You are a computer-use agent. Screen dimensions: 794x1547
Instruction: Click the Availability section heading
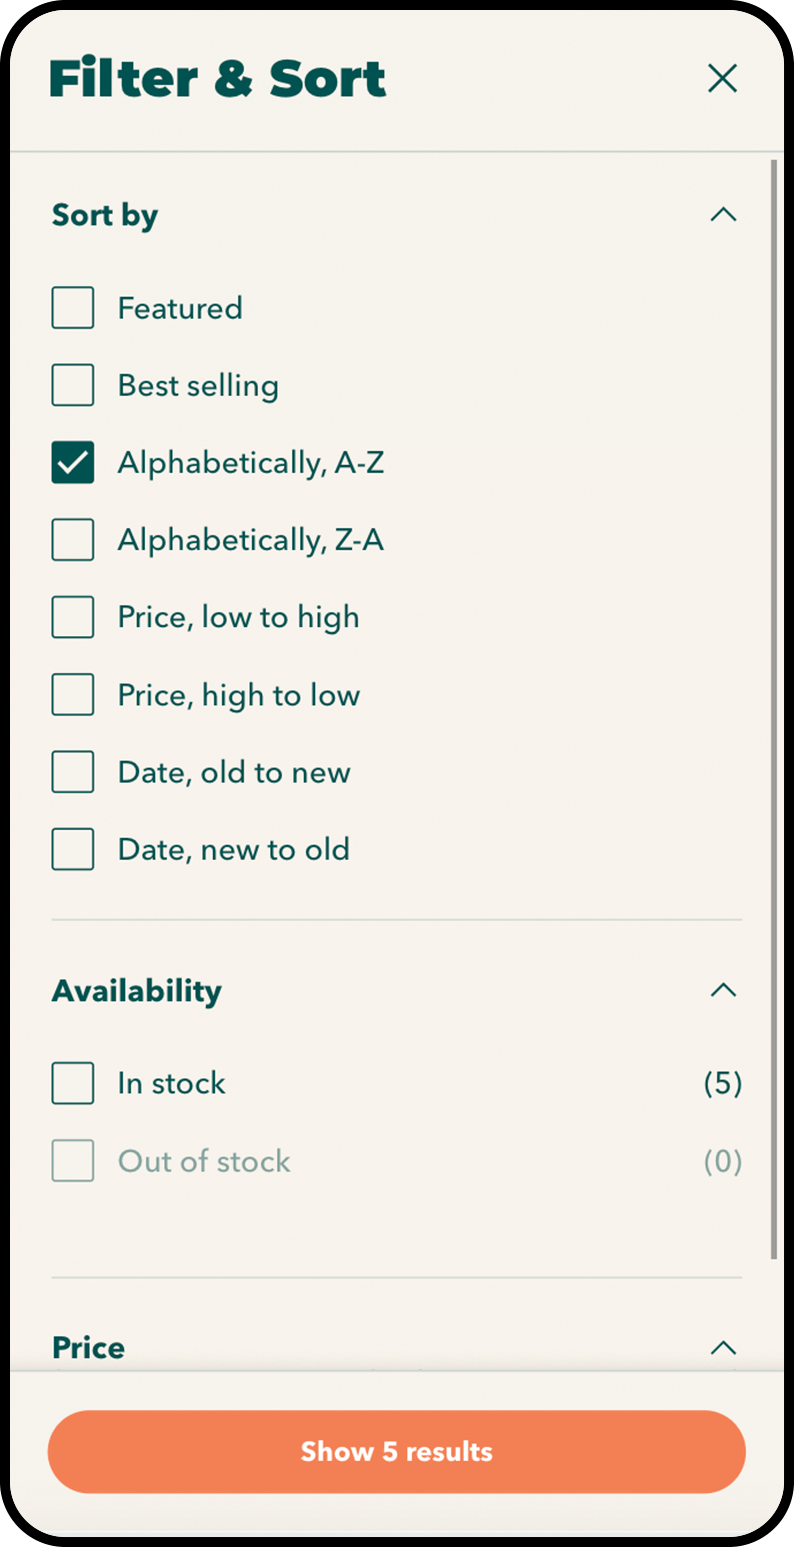pos(137,991)
